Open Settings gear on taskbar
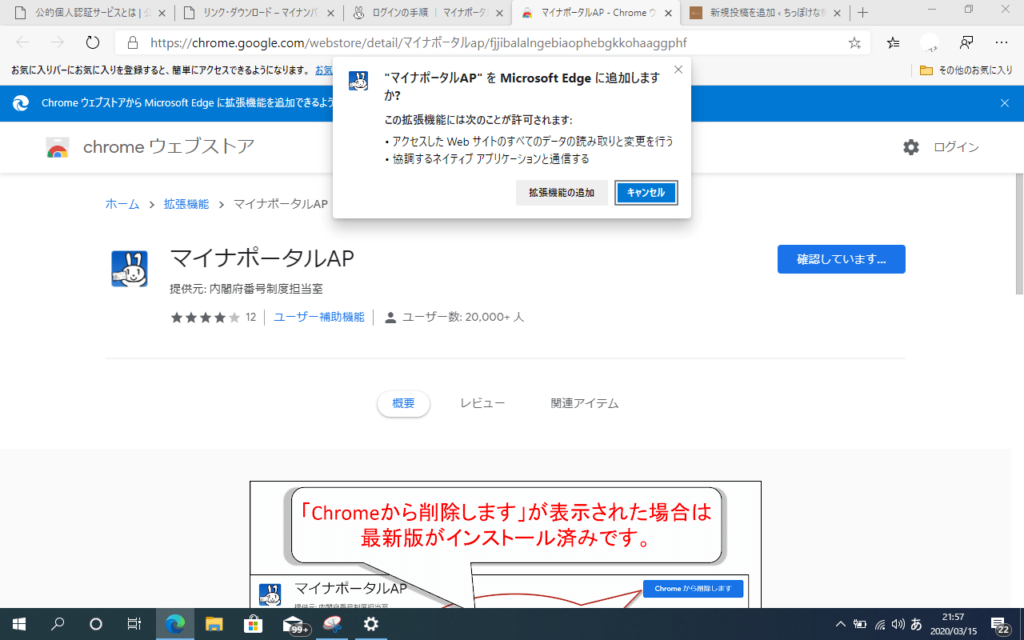 tap(371, 624)
